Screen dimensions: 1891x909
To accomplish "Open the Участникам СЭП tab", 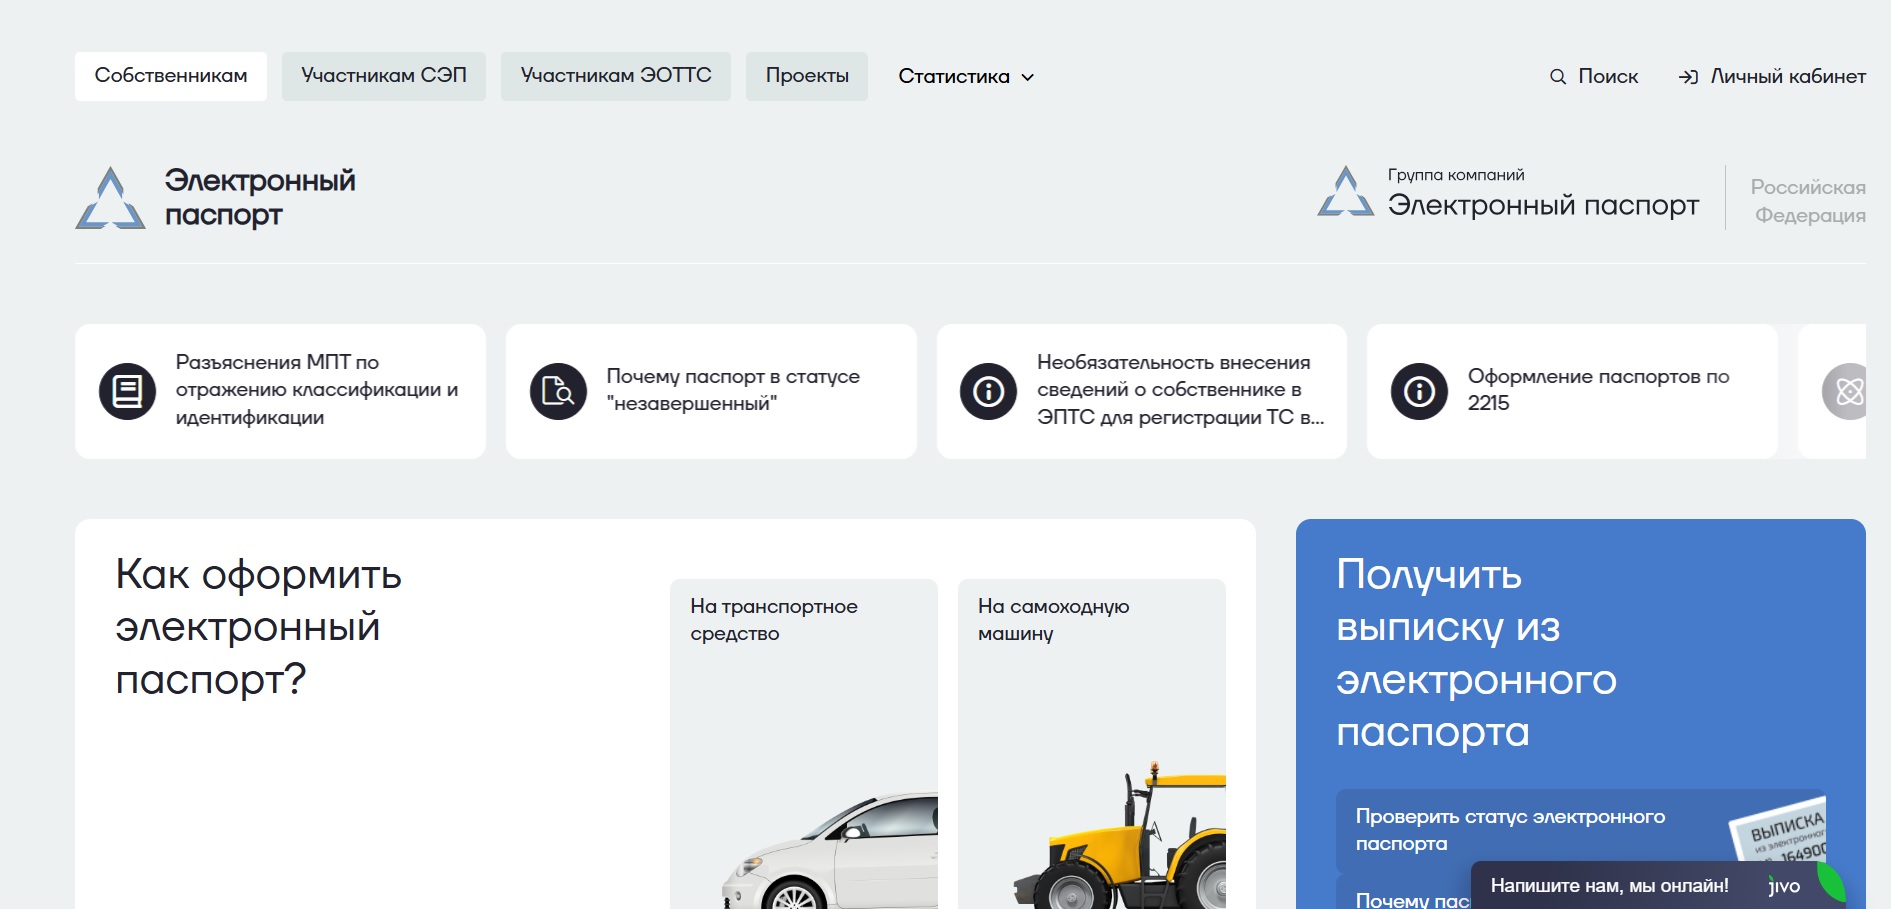I will (384, 76).
